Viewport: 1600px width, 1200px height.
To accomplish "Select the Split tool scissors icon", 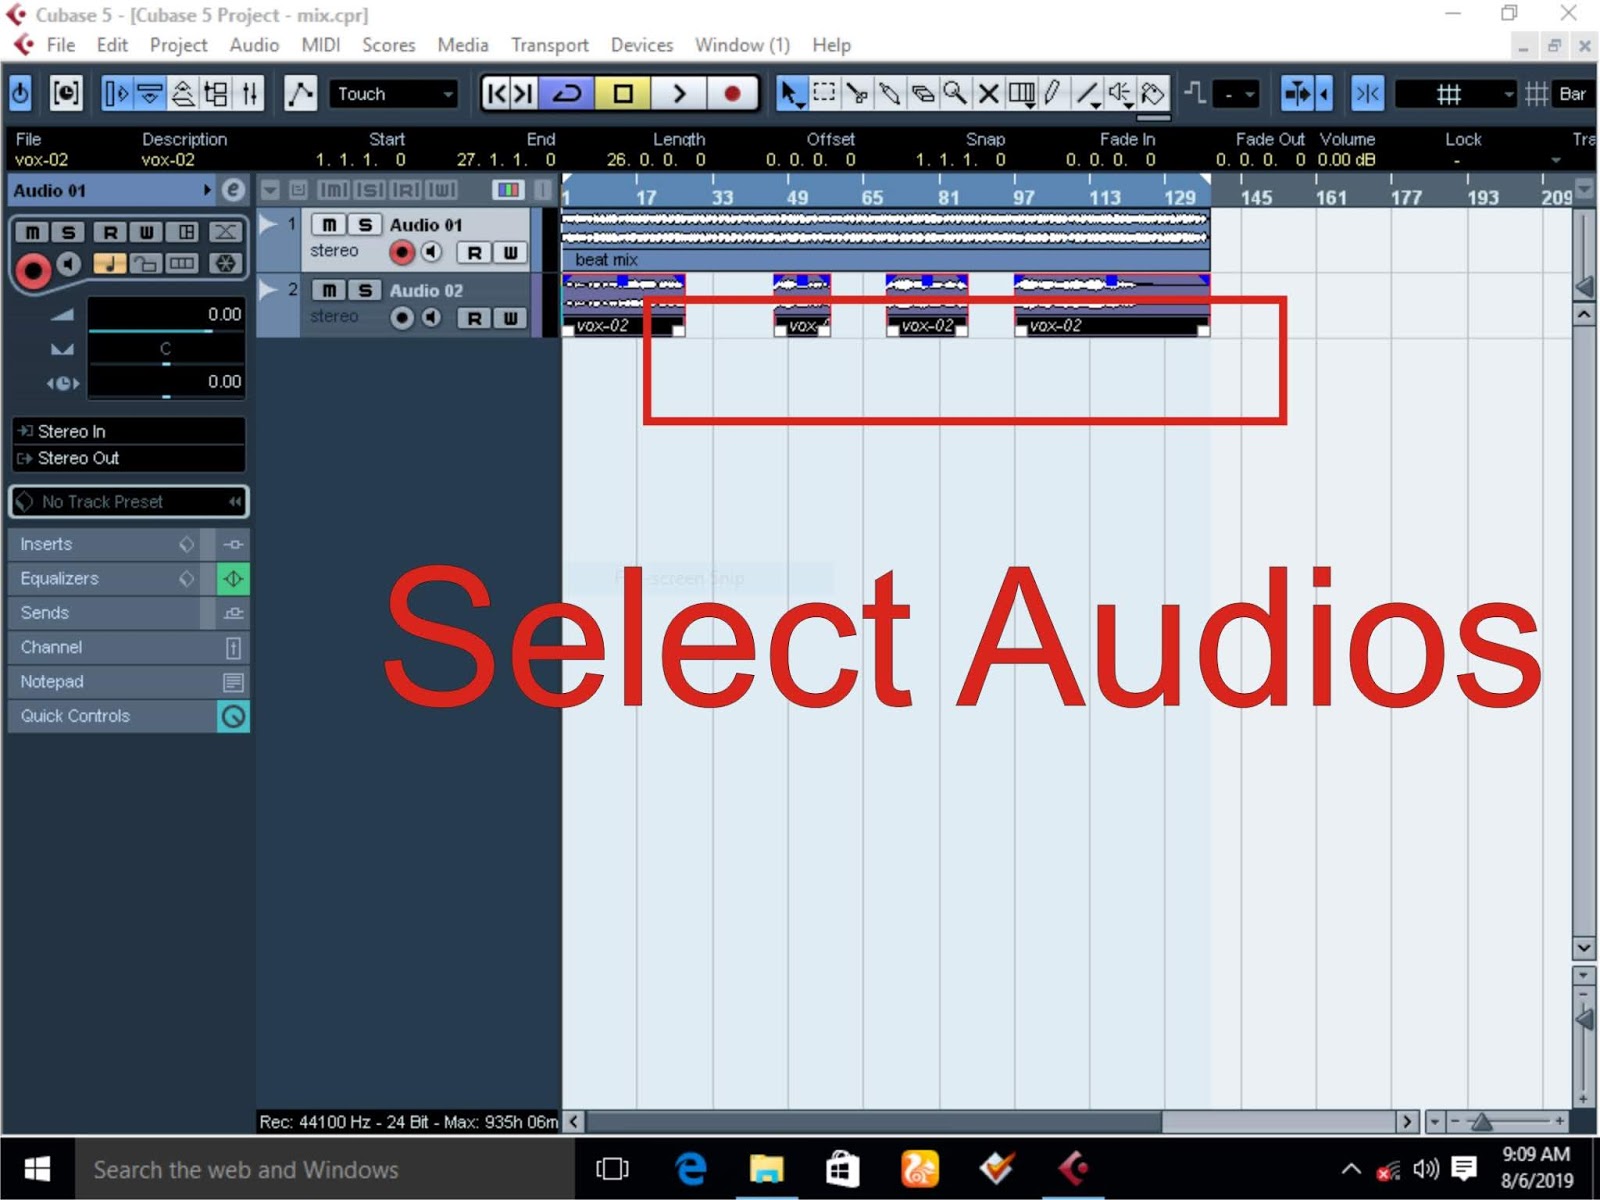I will (857, 93).
